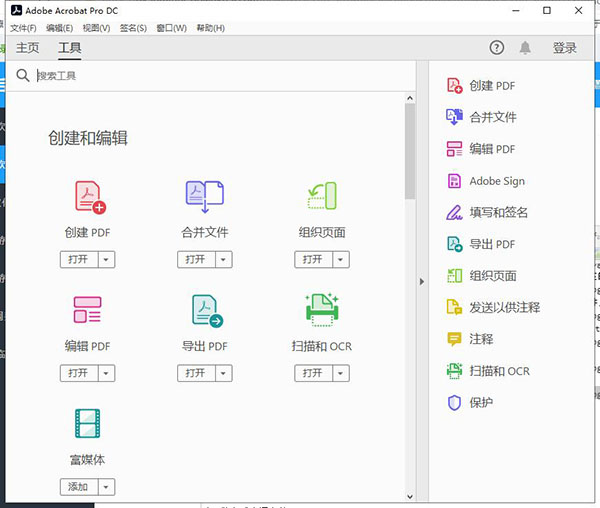Click the vertical scrollbar thumb in tools list

coord(410,151)
